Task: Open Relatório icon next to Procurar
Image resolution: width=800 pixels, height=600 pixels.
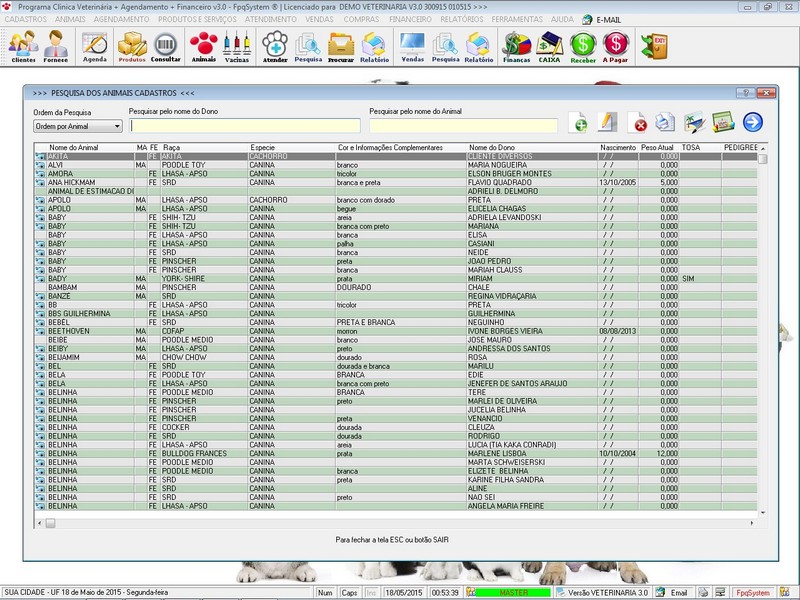Action: click(374, 47)
